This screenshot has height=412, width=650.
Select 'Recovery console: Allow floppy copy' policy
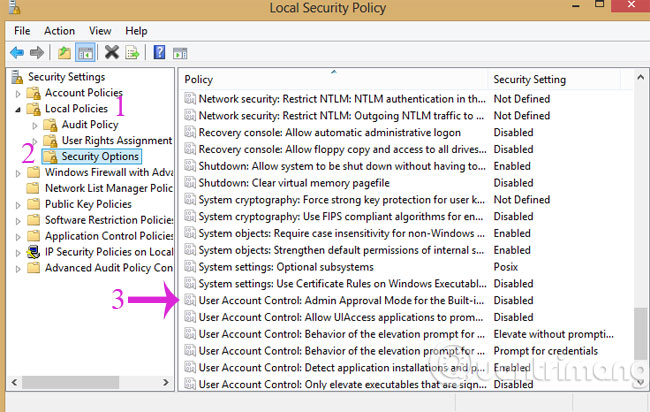coord(342,149)
